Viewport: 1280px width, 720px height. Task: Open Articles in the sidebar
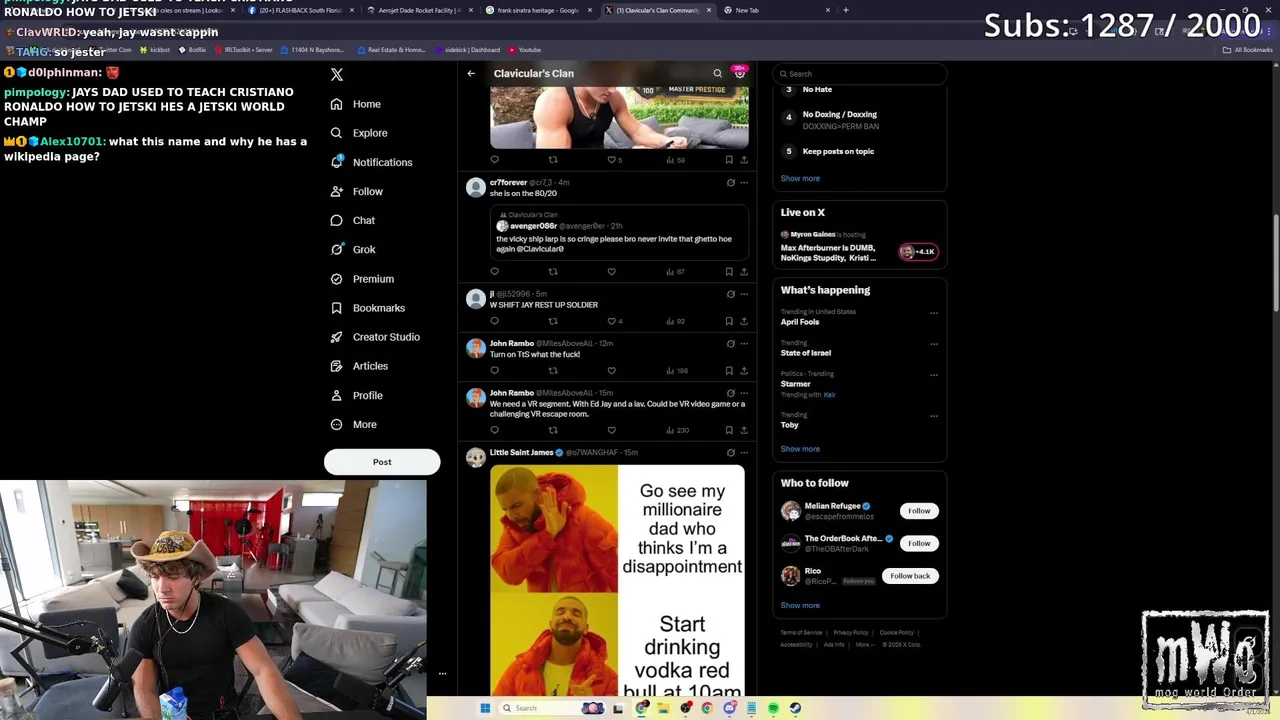coord(359,366)
